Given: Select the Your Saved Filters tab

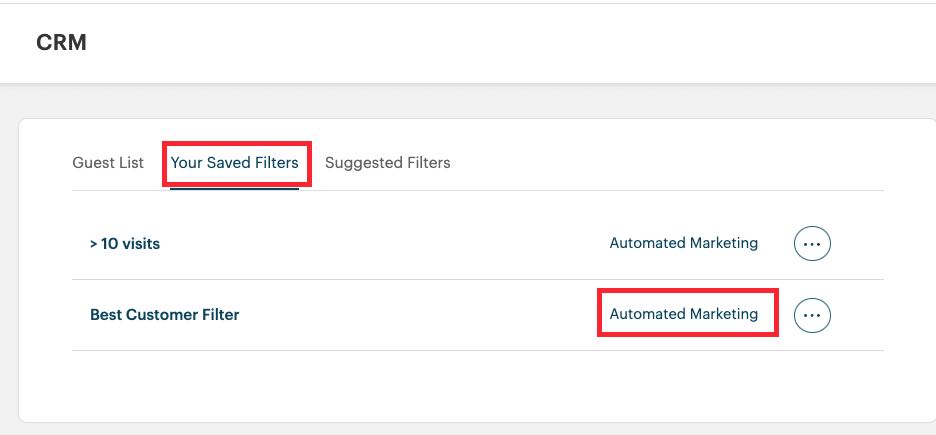Looking at the screenshot, I should [x=235, y=162].
